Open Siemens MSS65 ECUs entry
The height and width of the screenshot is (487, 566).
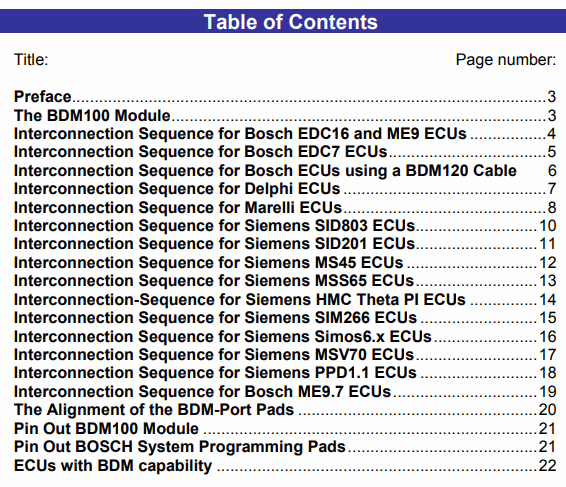(x=285, y=281)
